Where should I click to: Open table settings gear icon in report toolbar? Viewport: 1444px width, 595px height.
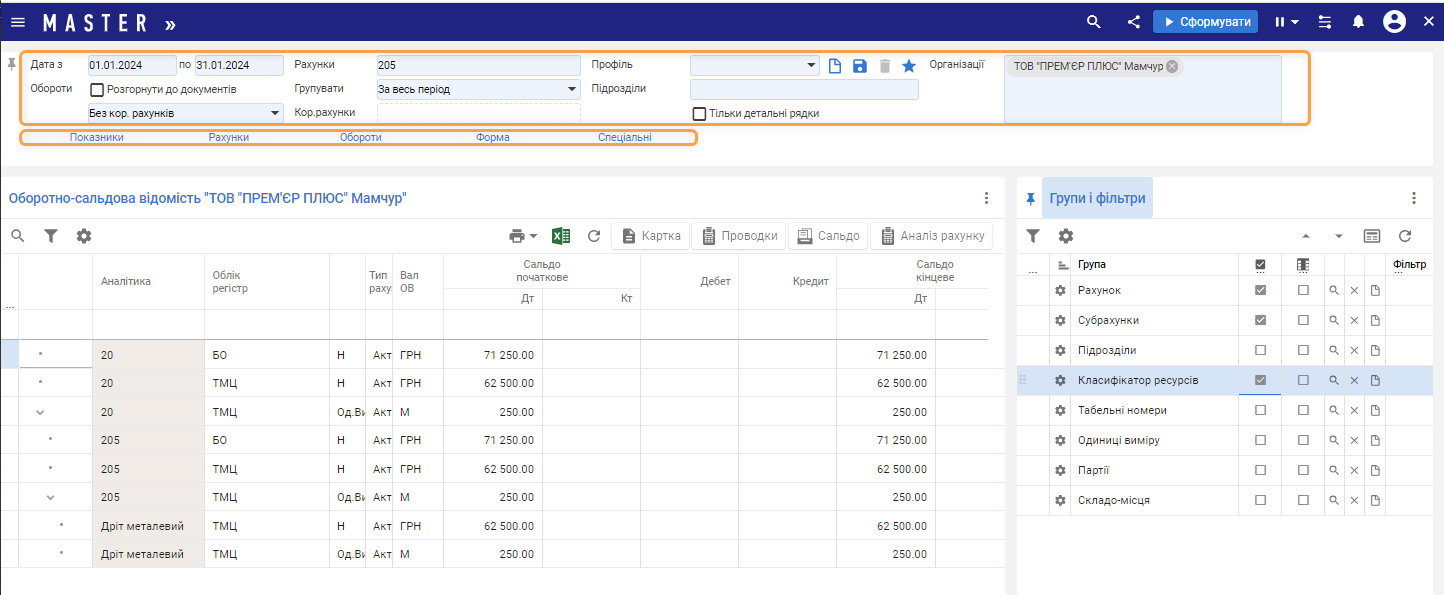(x=84, y=236)
